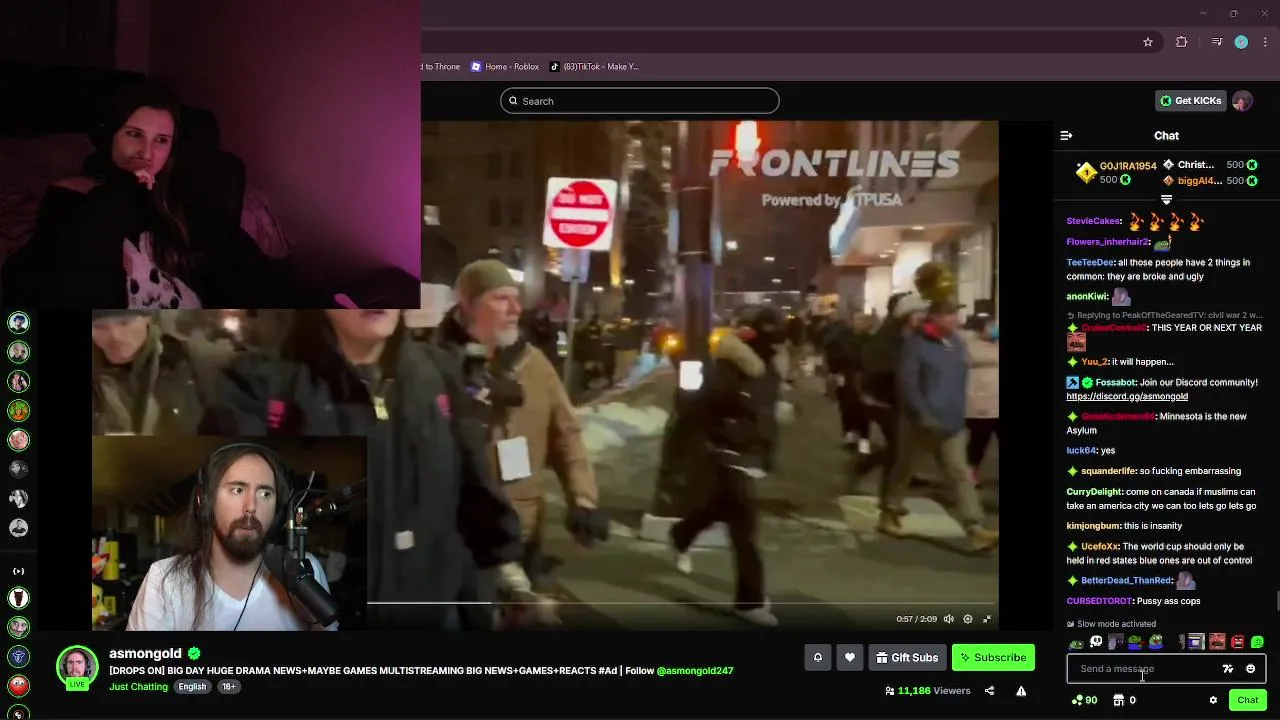
Task: Click username squanderlife in chat
Action: [1108, 471]
